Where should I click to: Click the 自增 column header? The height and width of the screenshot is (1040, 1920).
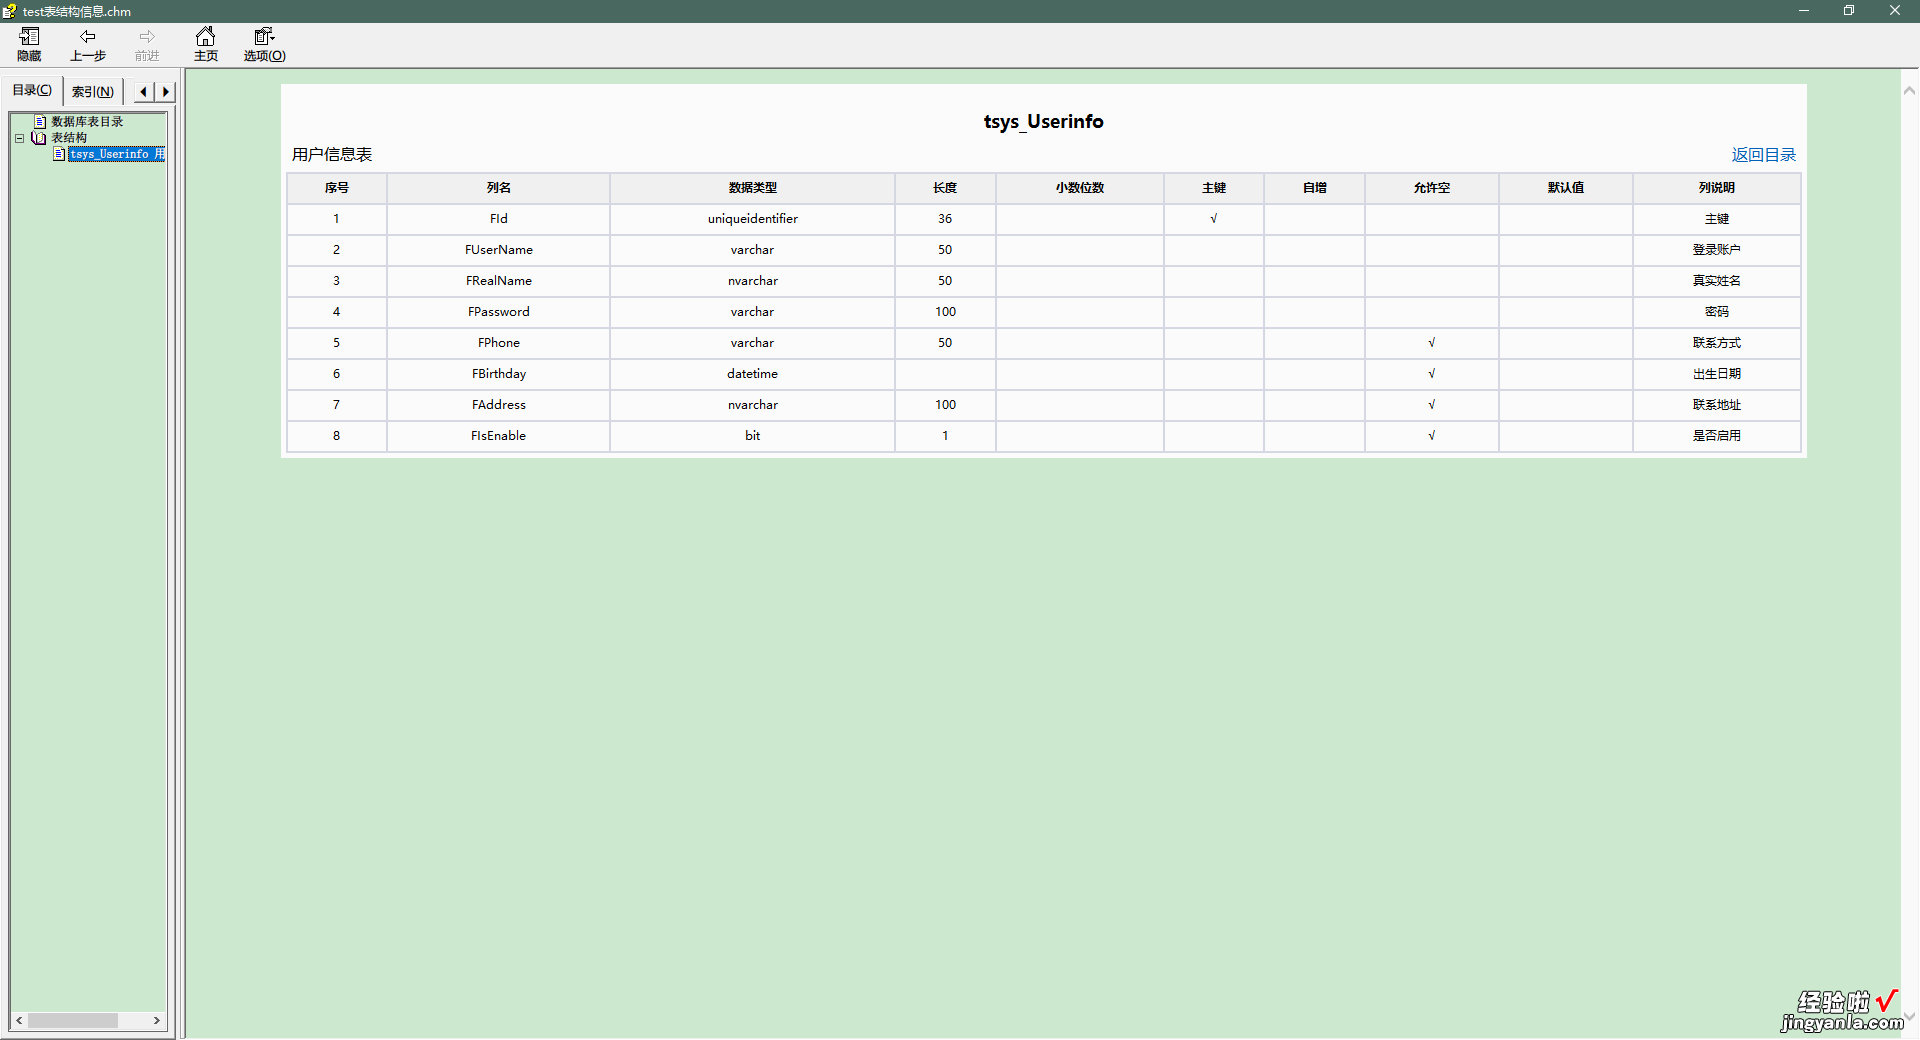click(x=1315, y=188)
